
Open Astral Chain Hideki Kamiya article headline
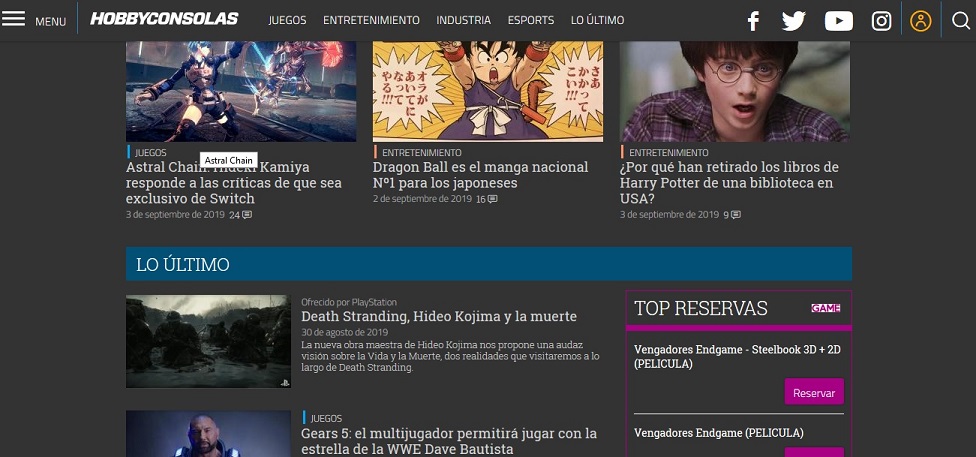pyautogui.click(x=233, y=183)
